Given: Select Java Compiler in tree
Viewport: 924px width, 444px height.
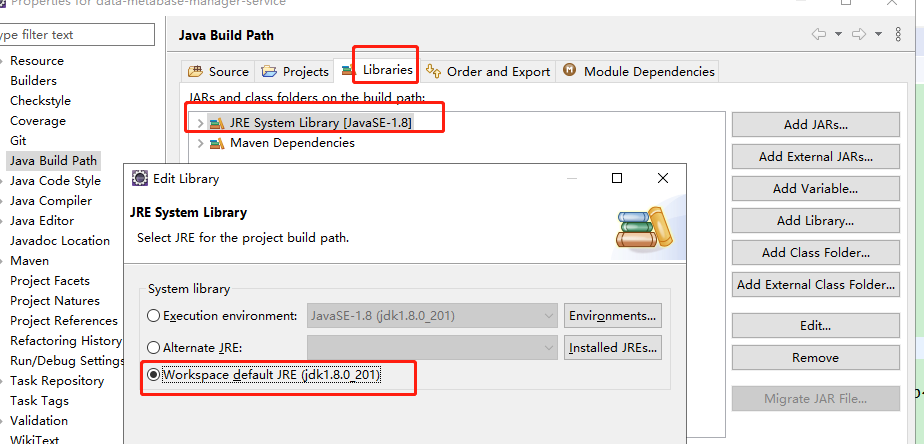Looking at the screenshot, I should [51, 201].
